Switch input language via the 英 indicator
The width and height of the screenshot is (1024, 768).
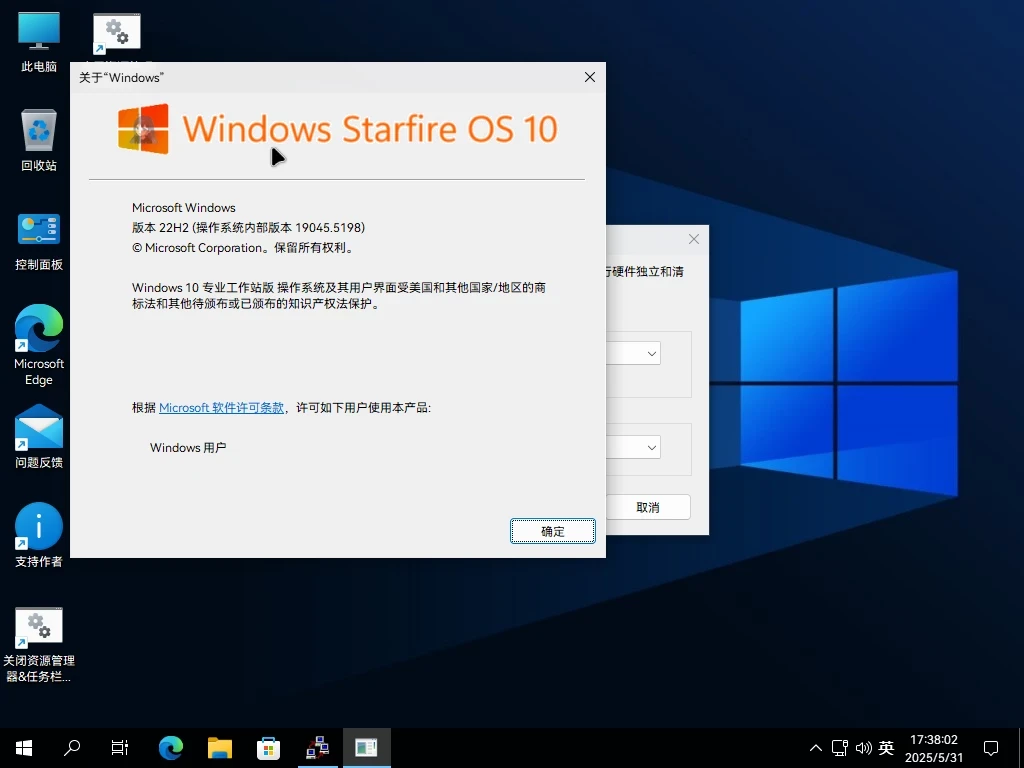(886, 747)
